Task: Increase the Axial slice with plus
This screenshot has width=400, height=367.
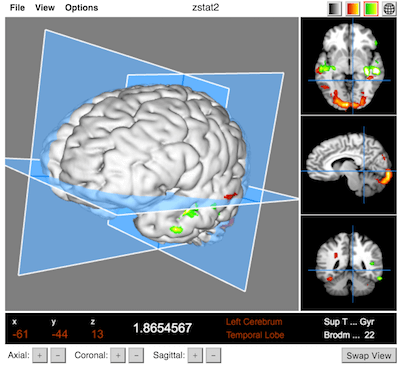Action: click(x=40, y=355)
